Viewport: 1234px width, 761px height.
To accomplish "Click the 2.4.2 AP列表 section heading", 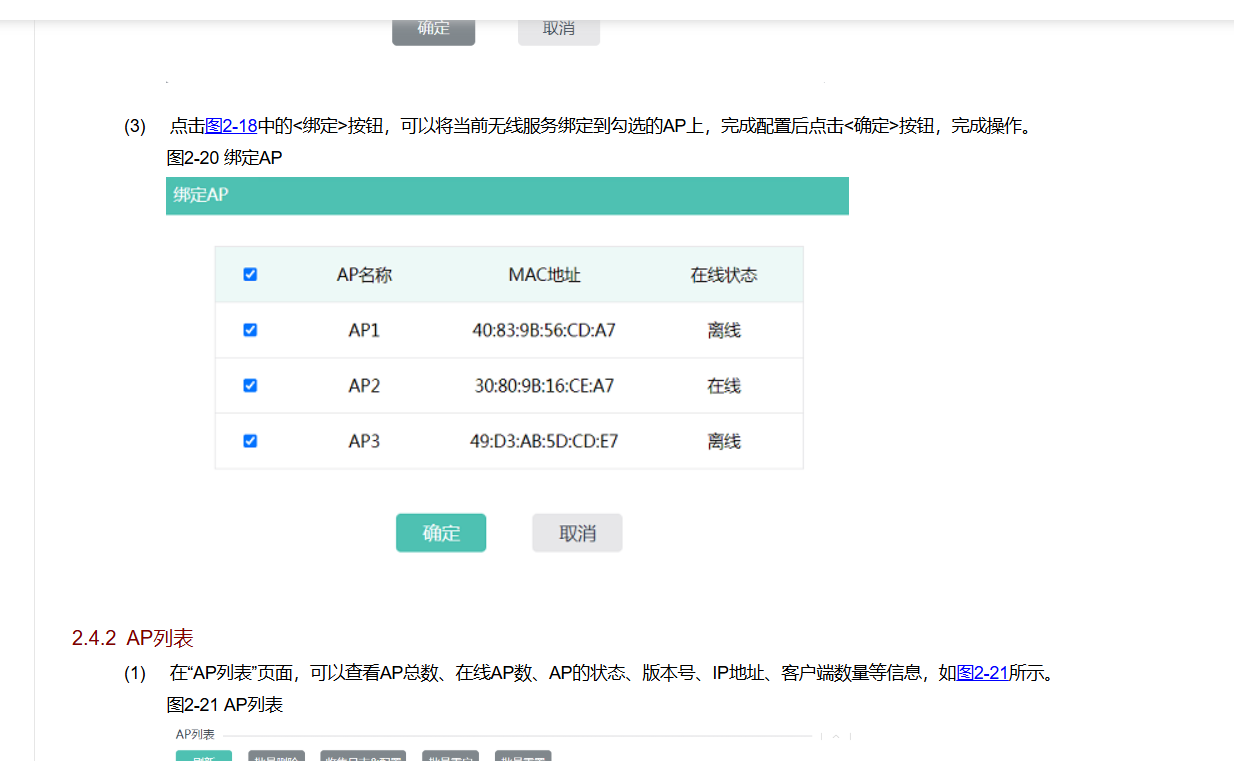I will [133, 638].
